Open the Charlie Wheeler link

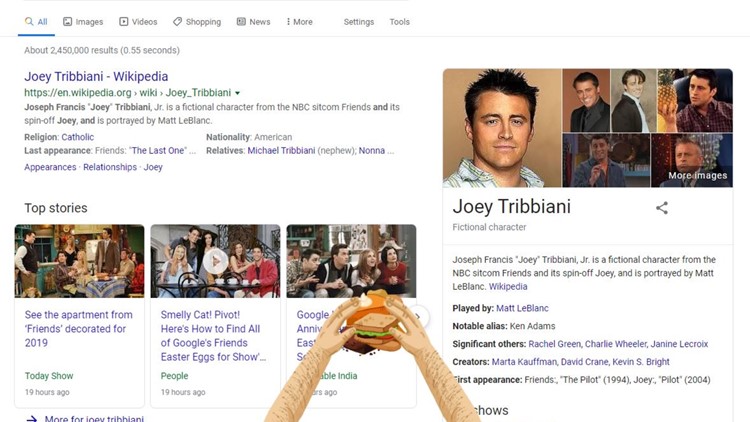click(616, 344)
